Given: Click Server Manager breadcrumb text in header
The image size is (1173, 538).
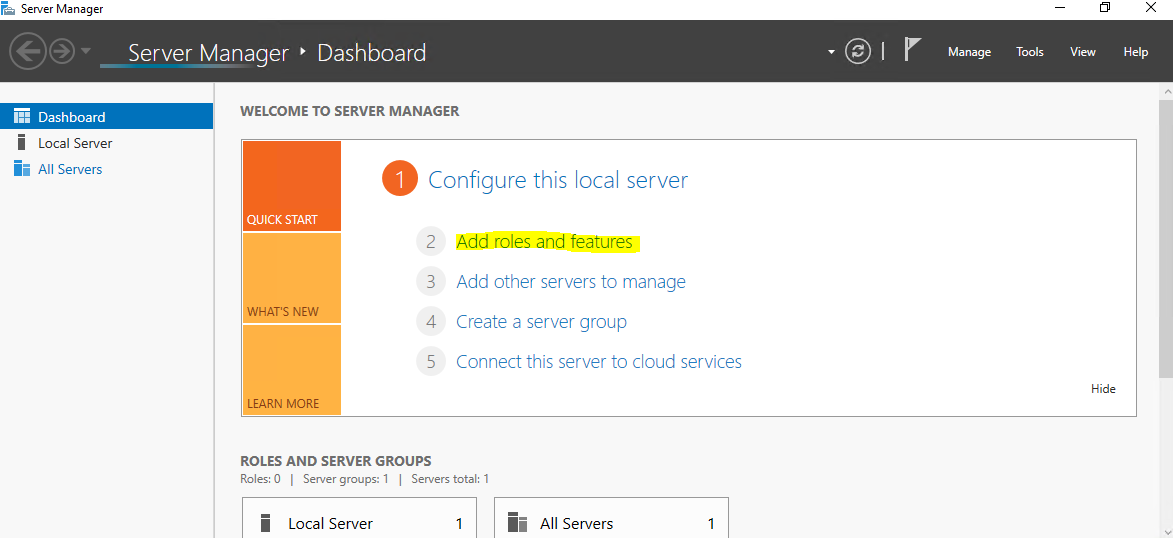Looking at the screenshot, I should pyautogui.click(x=208, y=53).
